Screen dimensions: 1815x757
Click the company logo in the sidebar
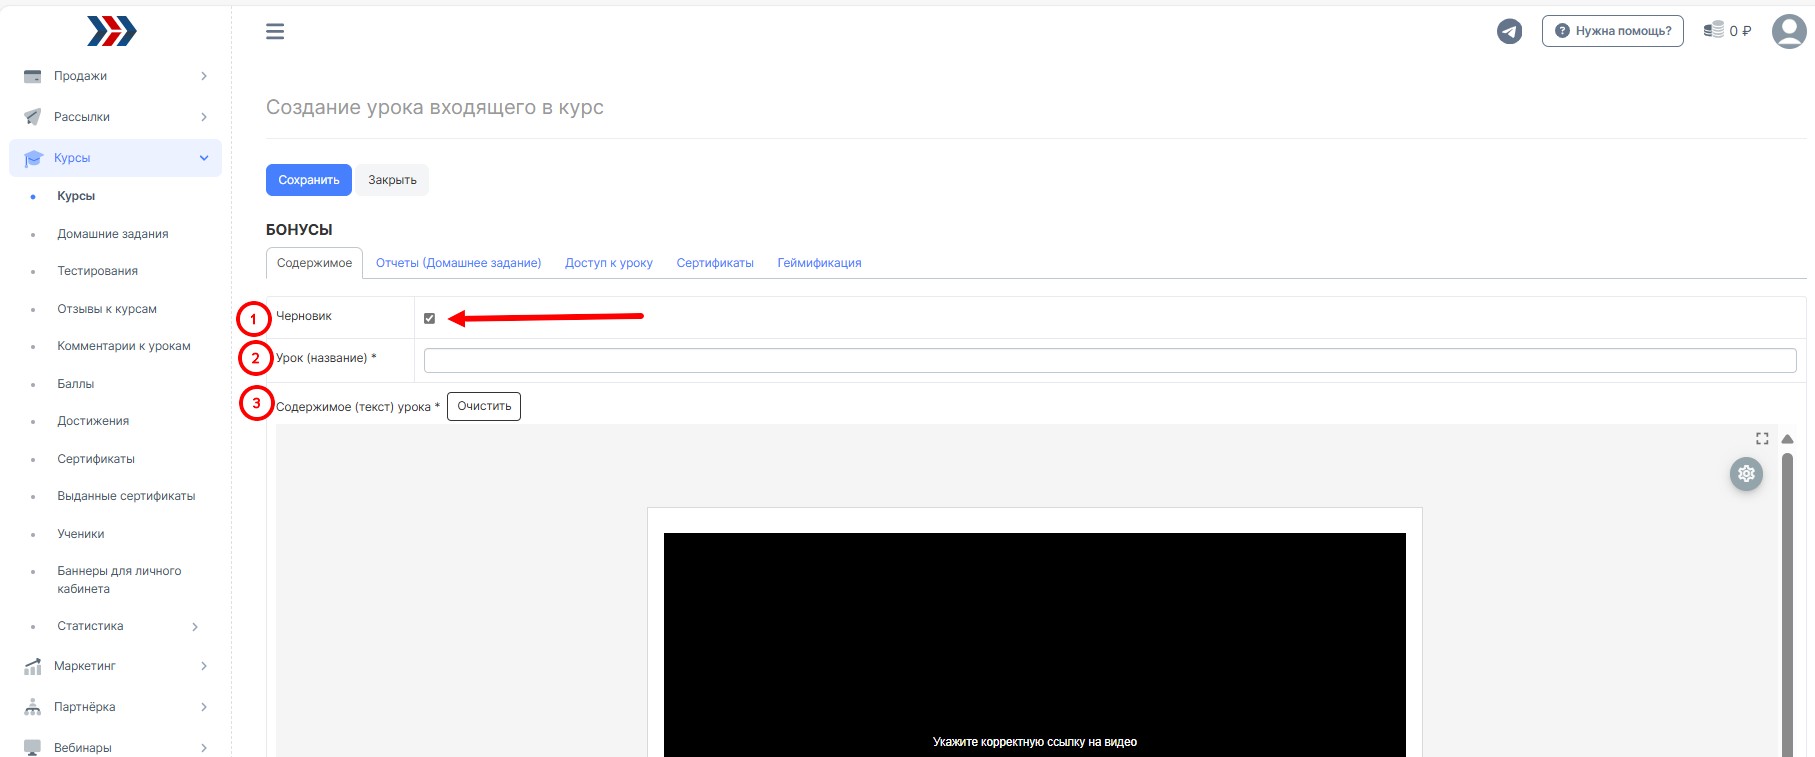pyautogui.click(x=112, y=31)
